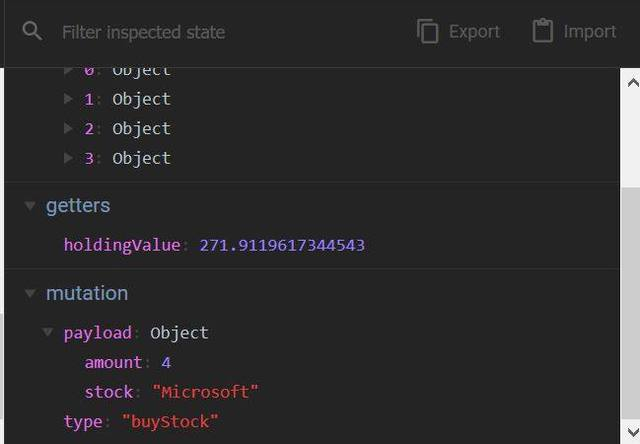Collapse the getters section
The height and width of the screenshot is (444, 640).
30,205
